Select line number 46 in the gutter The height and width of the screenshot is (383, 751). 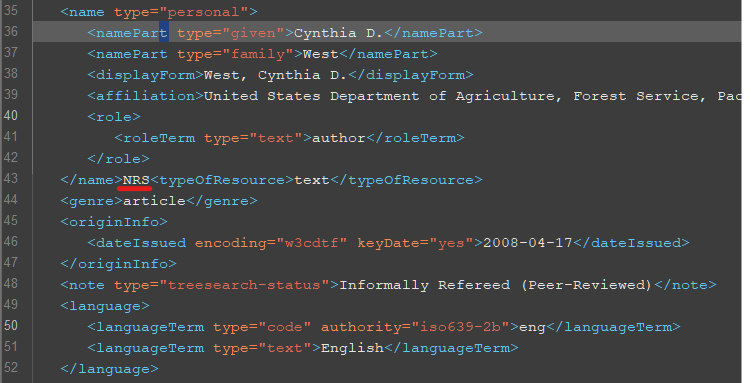(11, 242)
